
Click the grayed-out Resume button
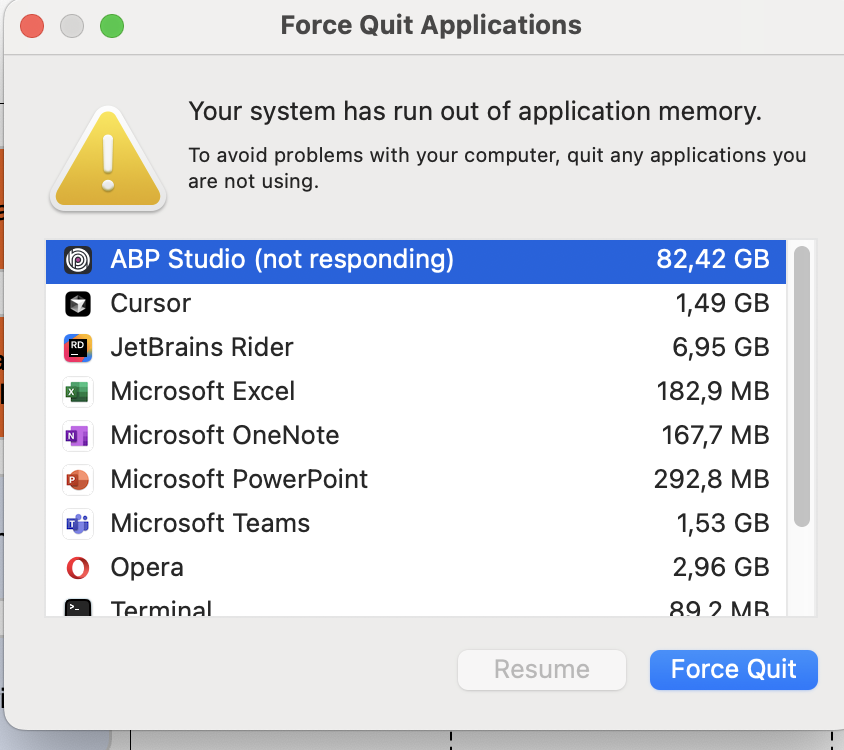point(541,670)
